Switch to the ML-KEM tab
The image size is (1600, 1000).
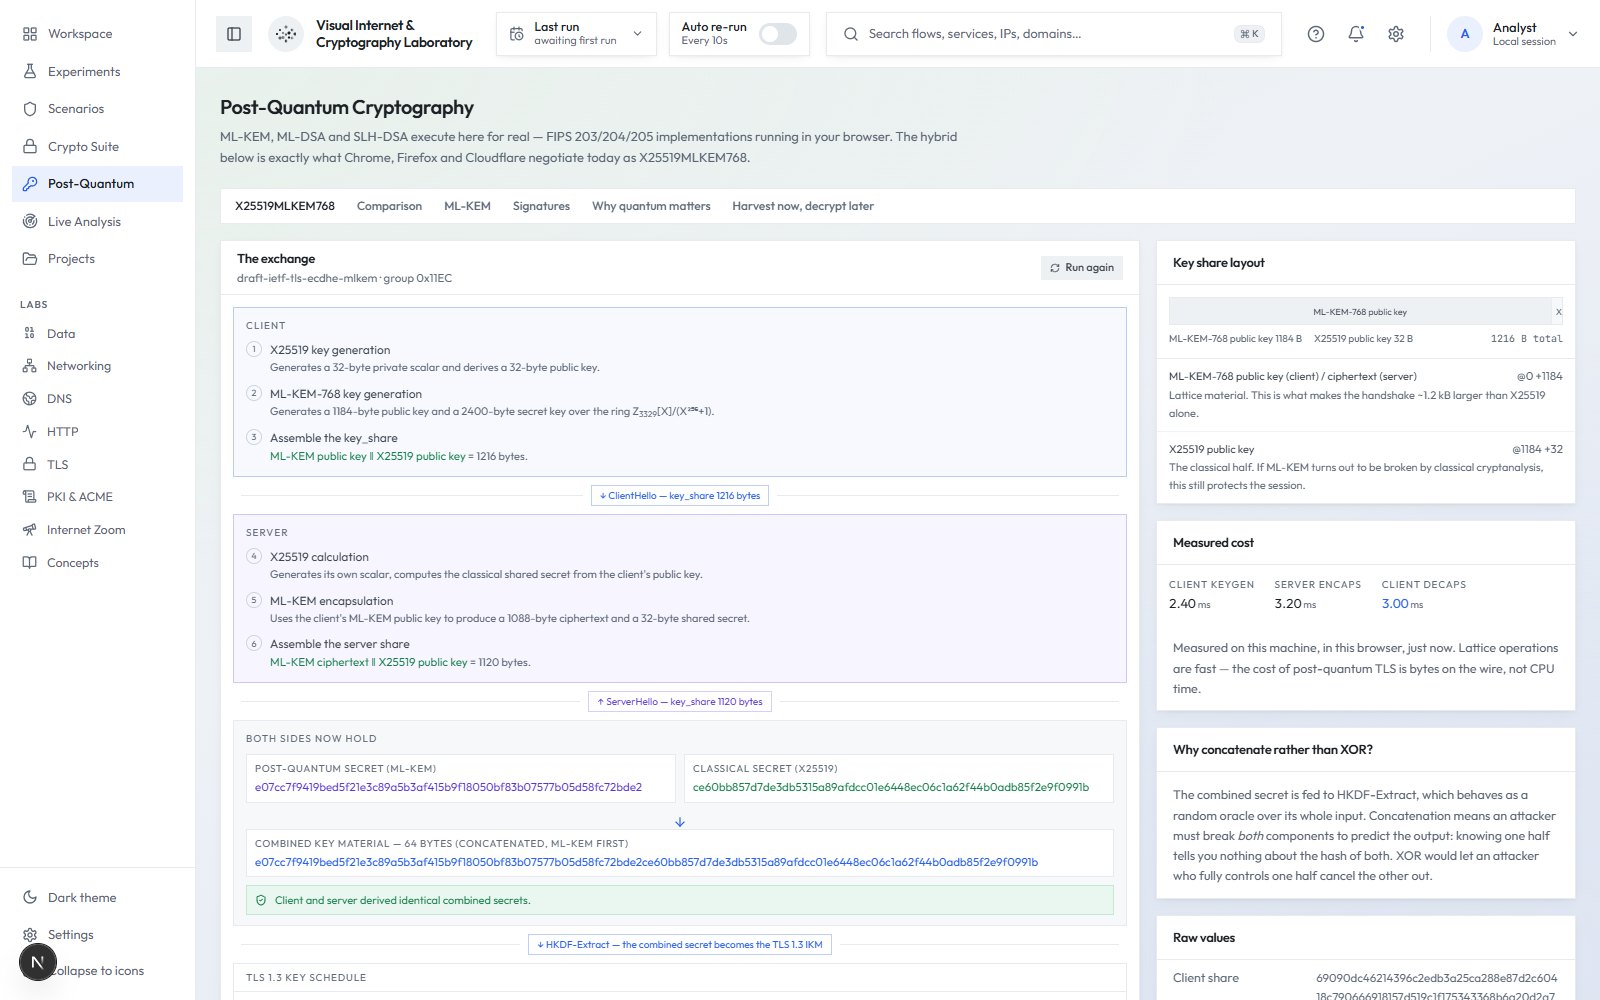[x=467, y=206]
